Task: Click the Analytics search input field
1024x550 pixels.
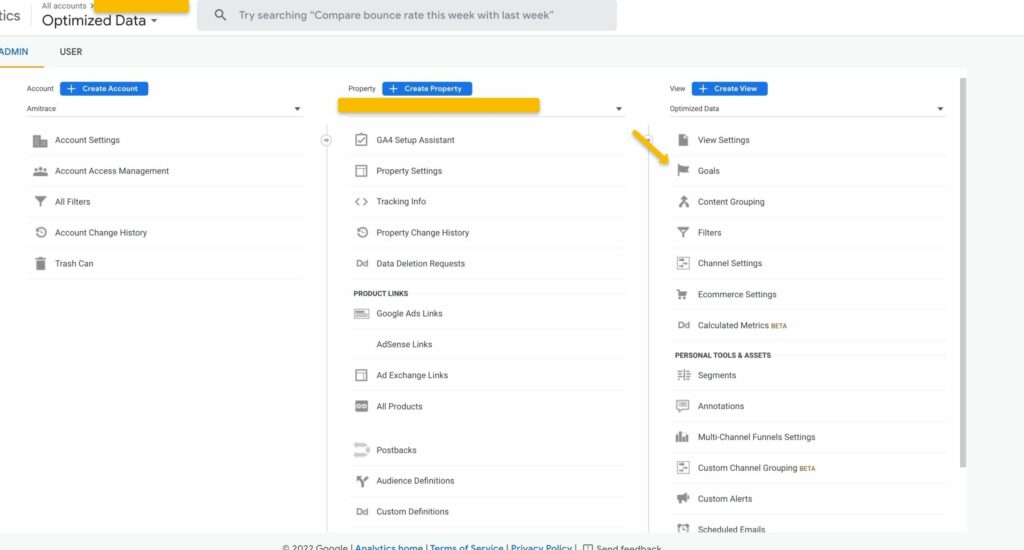Action: click(410, 16)
